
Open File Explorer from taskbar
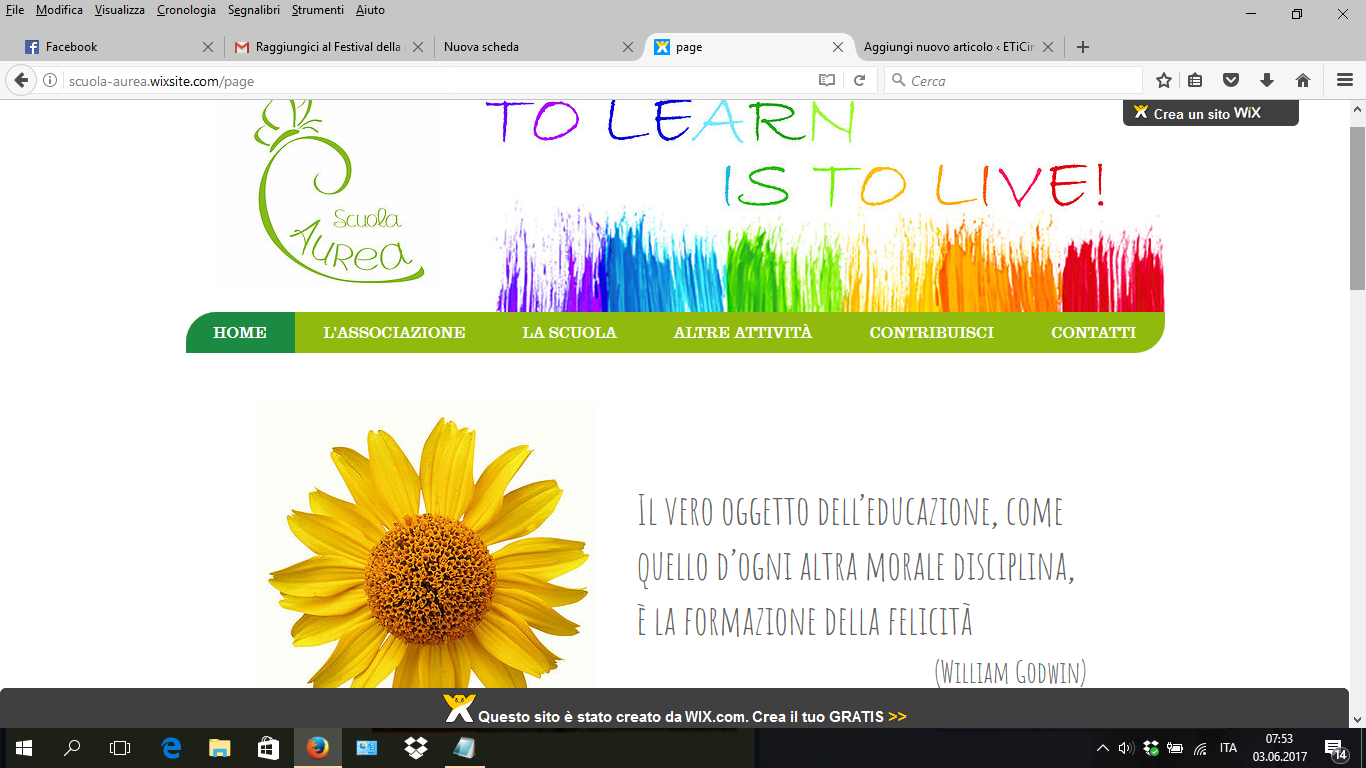click(220, 747)
